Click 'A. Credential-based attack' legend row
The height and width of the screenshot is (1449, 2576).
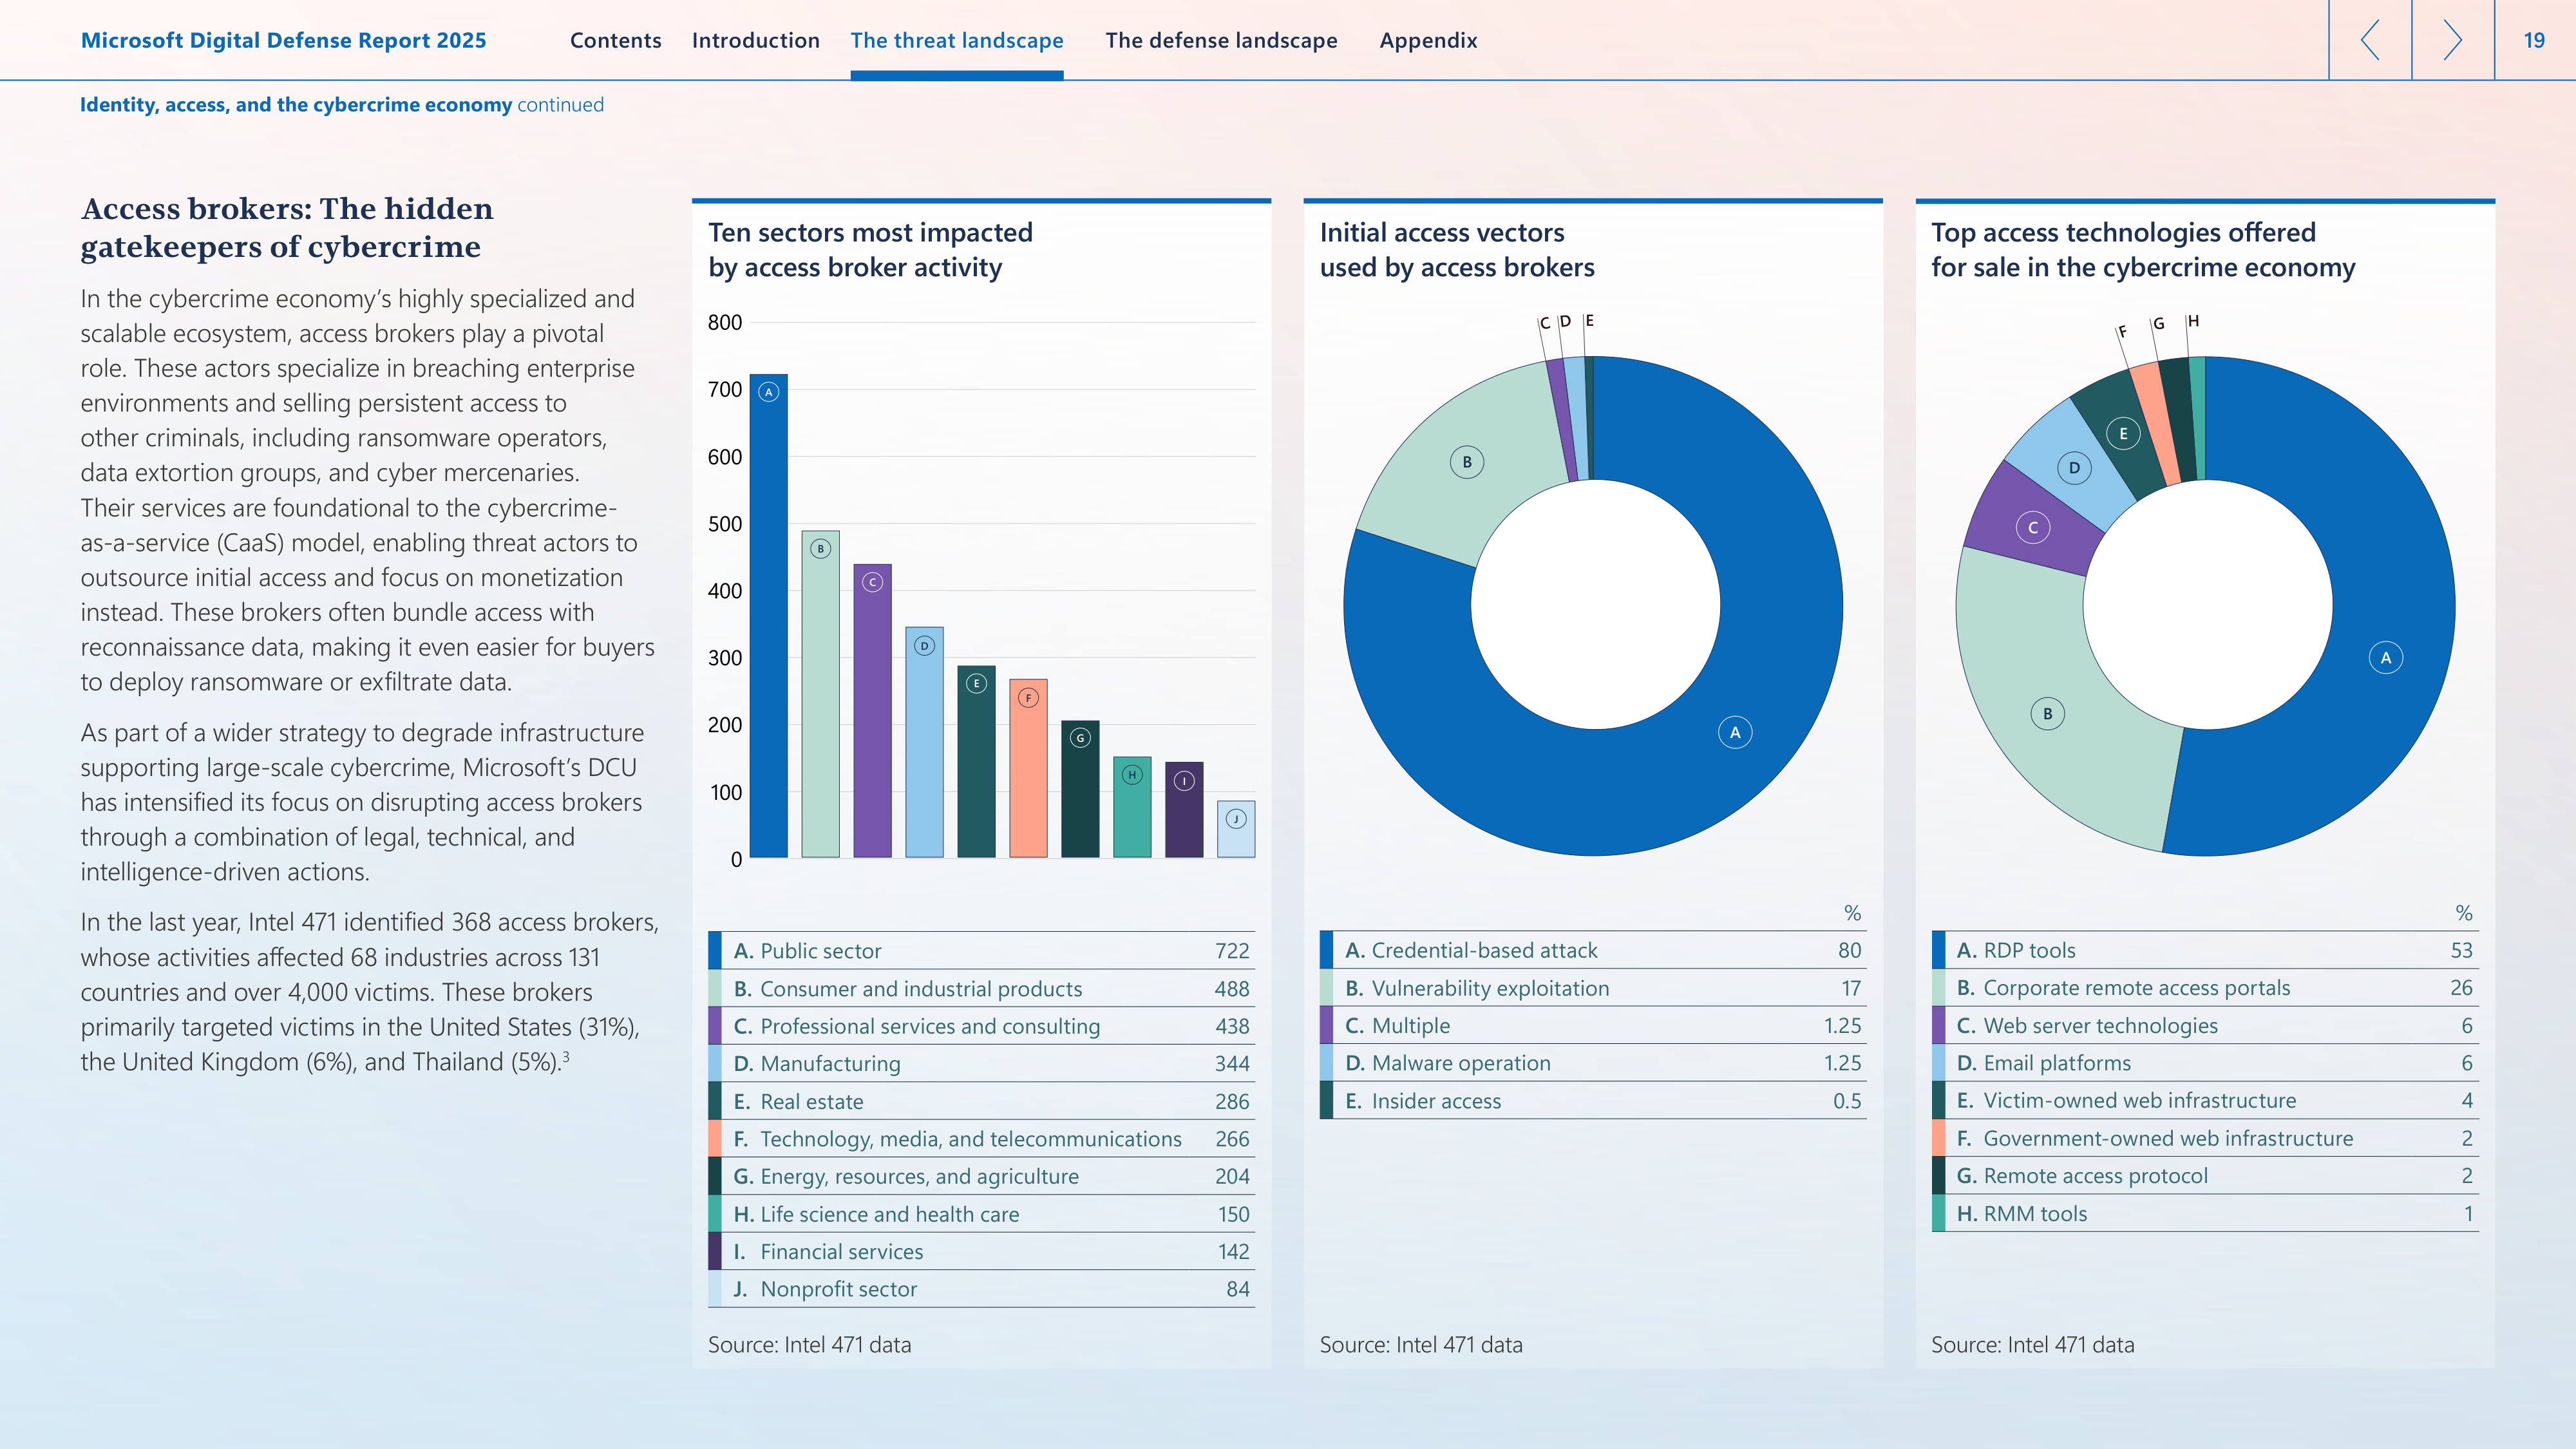click(x=1593, y=950)
